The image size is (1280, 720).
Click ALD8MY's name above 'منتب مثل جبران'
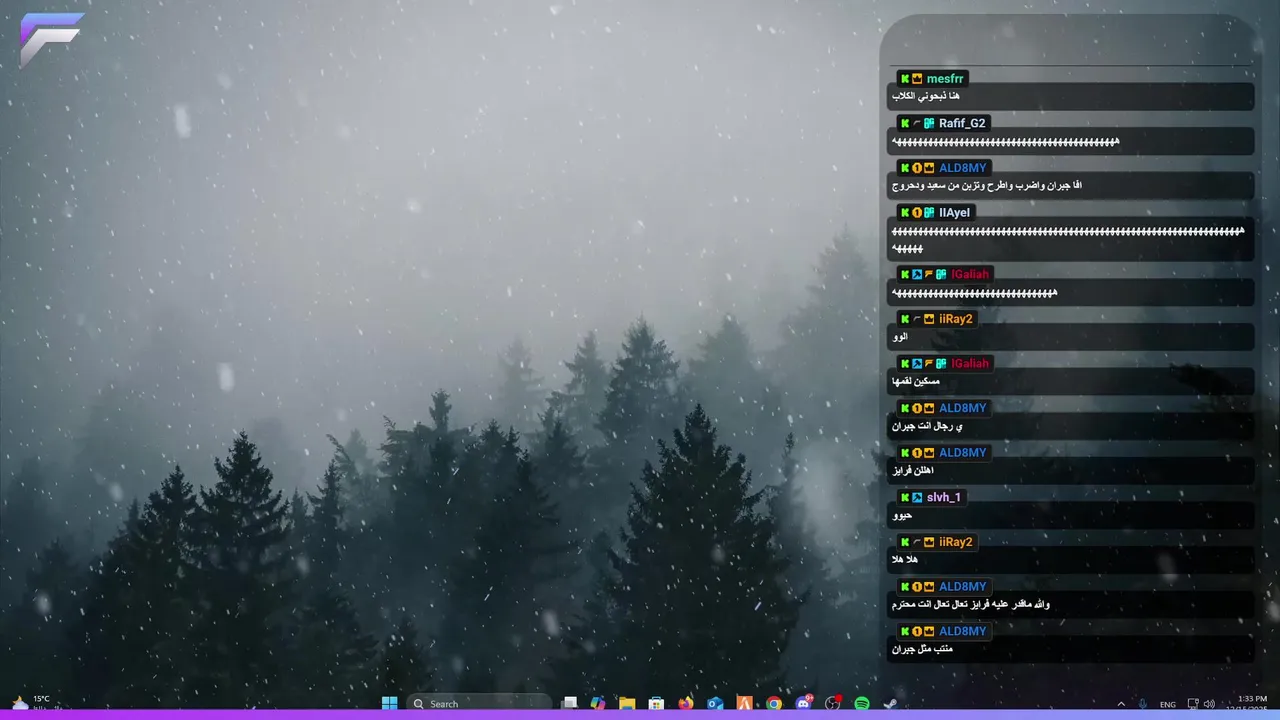(963, 631)
